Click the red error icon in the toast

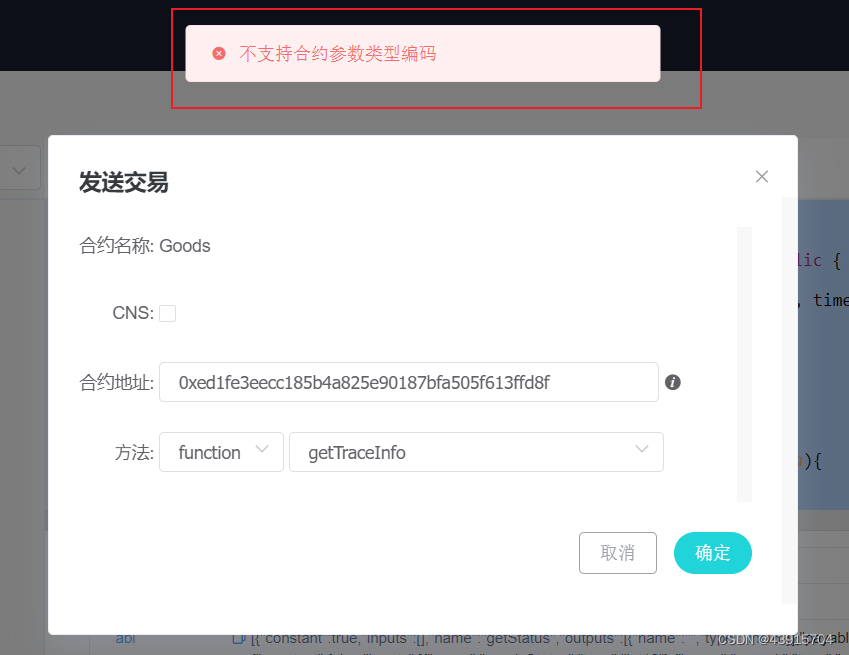tap(219, 54)
